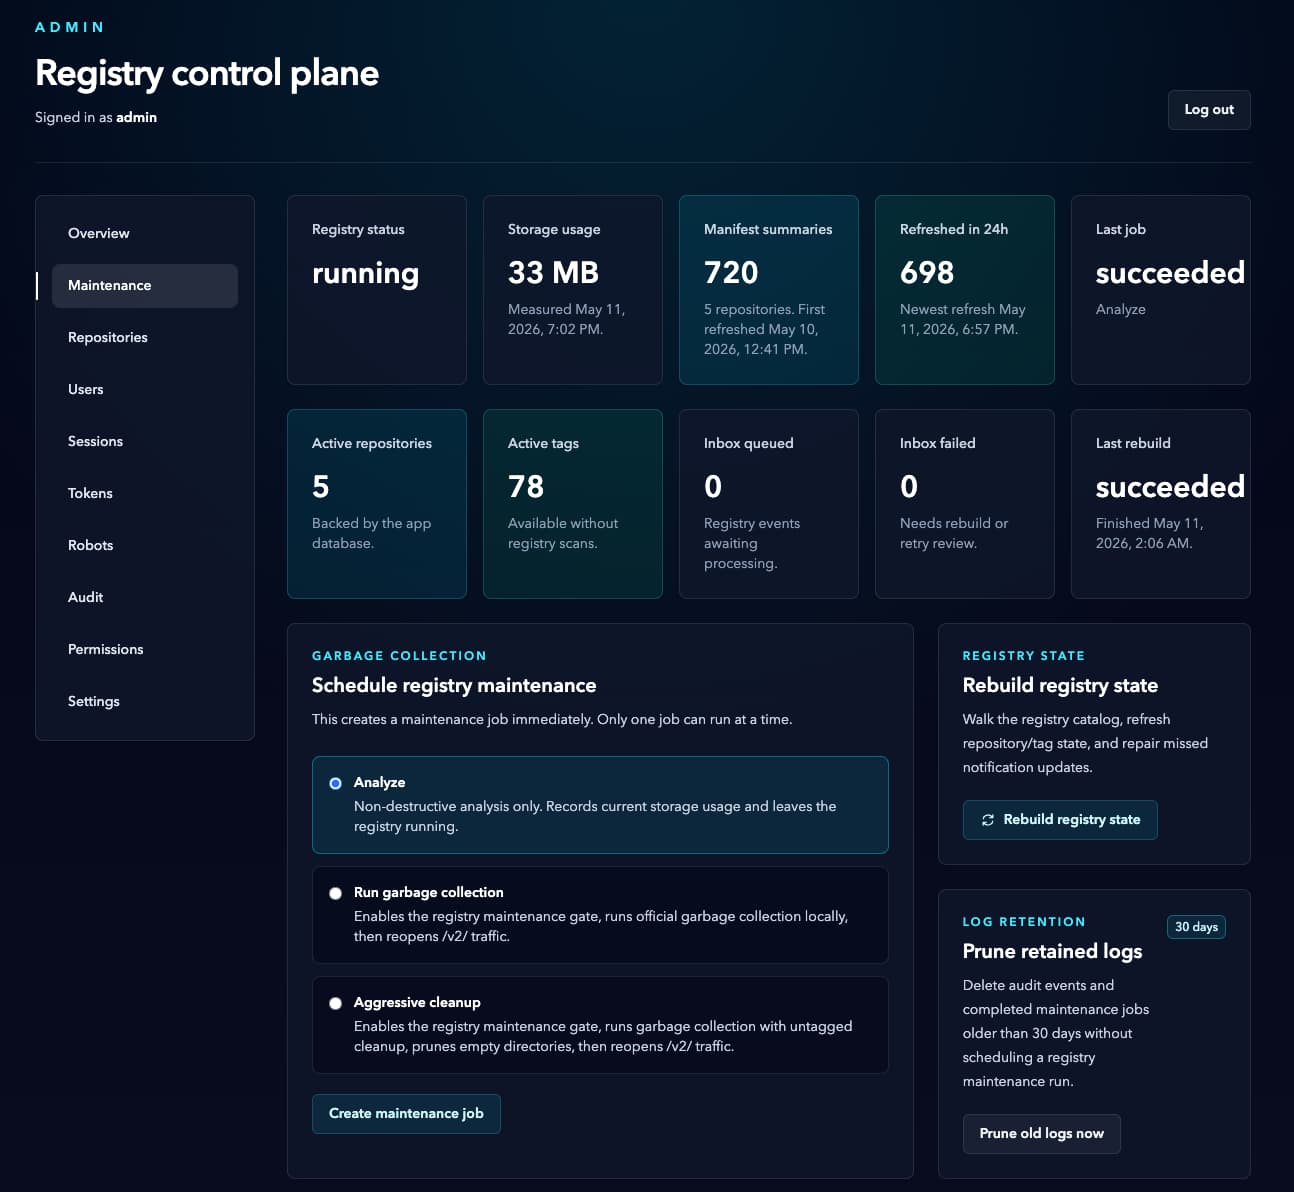Click the Manifest summaries 720 card

769,290
